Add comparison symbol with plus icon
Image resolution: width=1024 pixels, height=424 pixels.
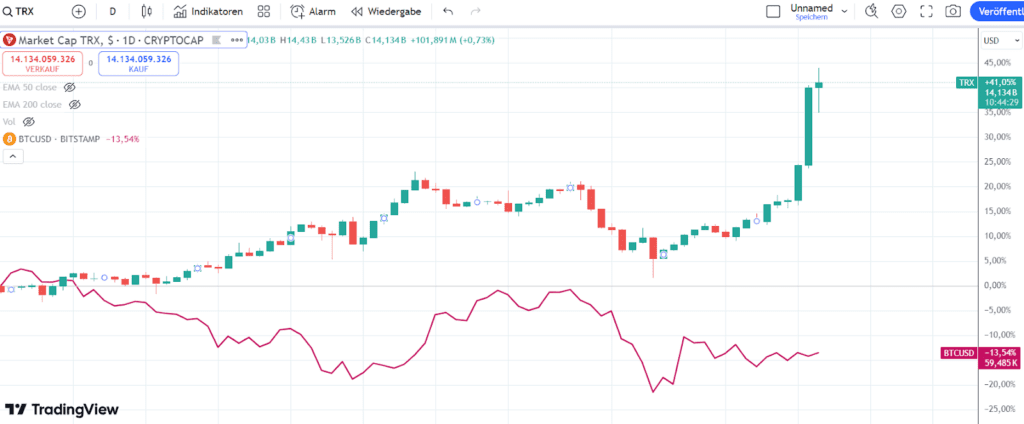tap(78, 11)
